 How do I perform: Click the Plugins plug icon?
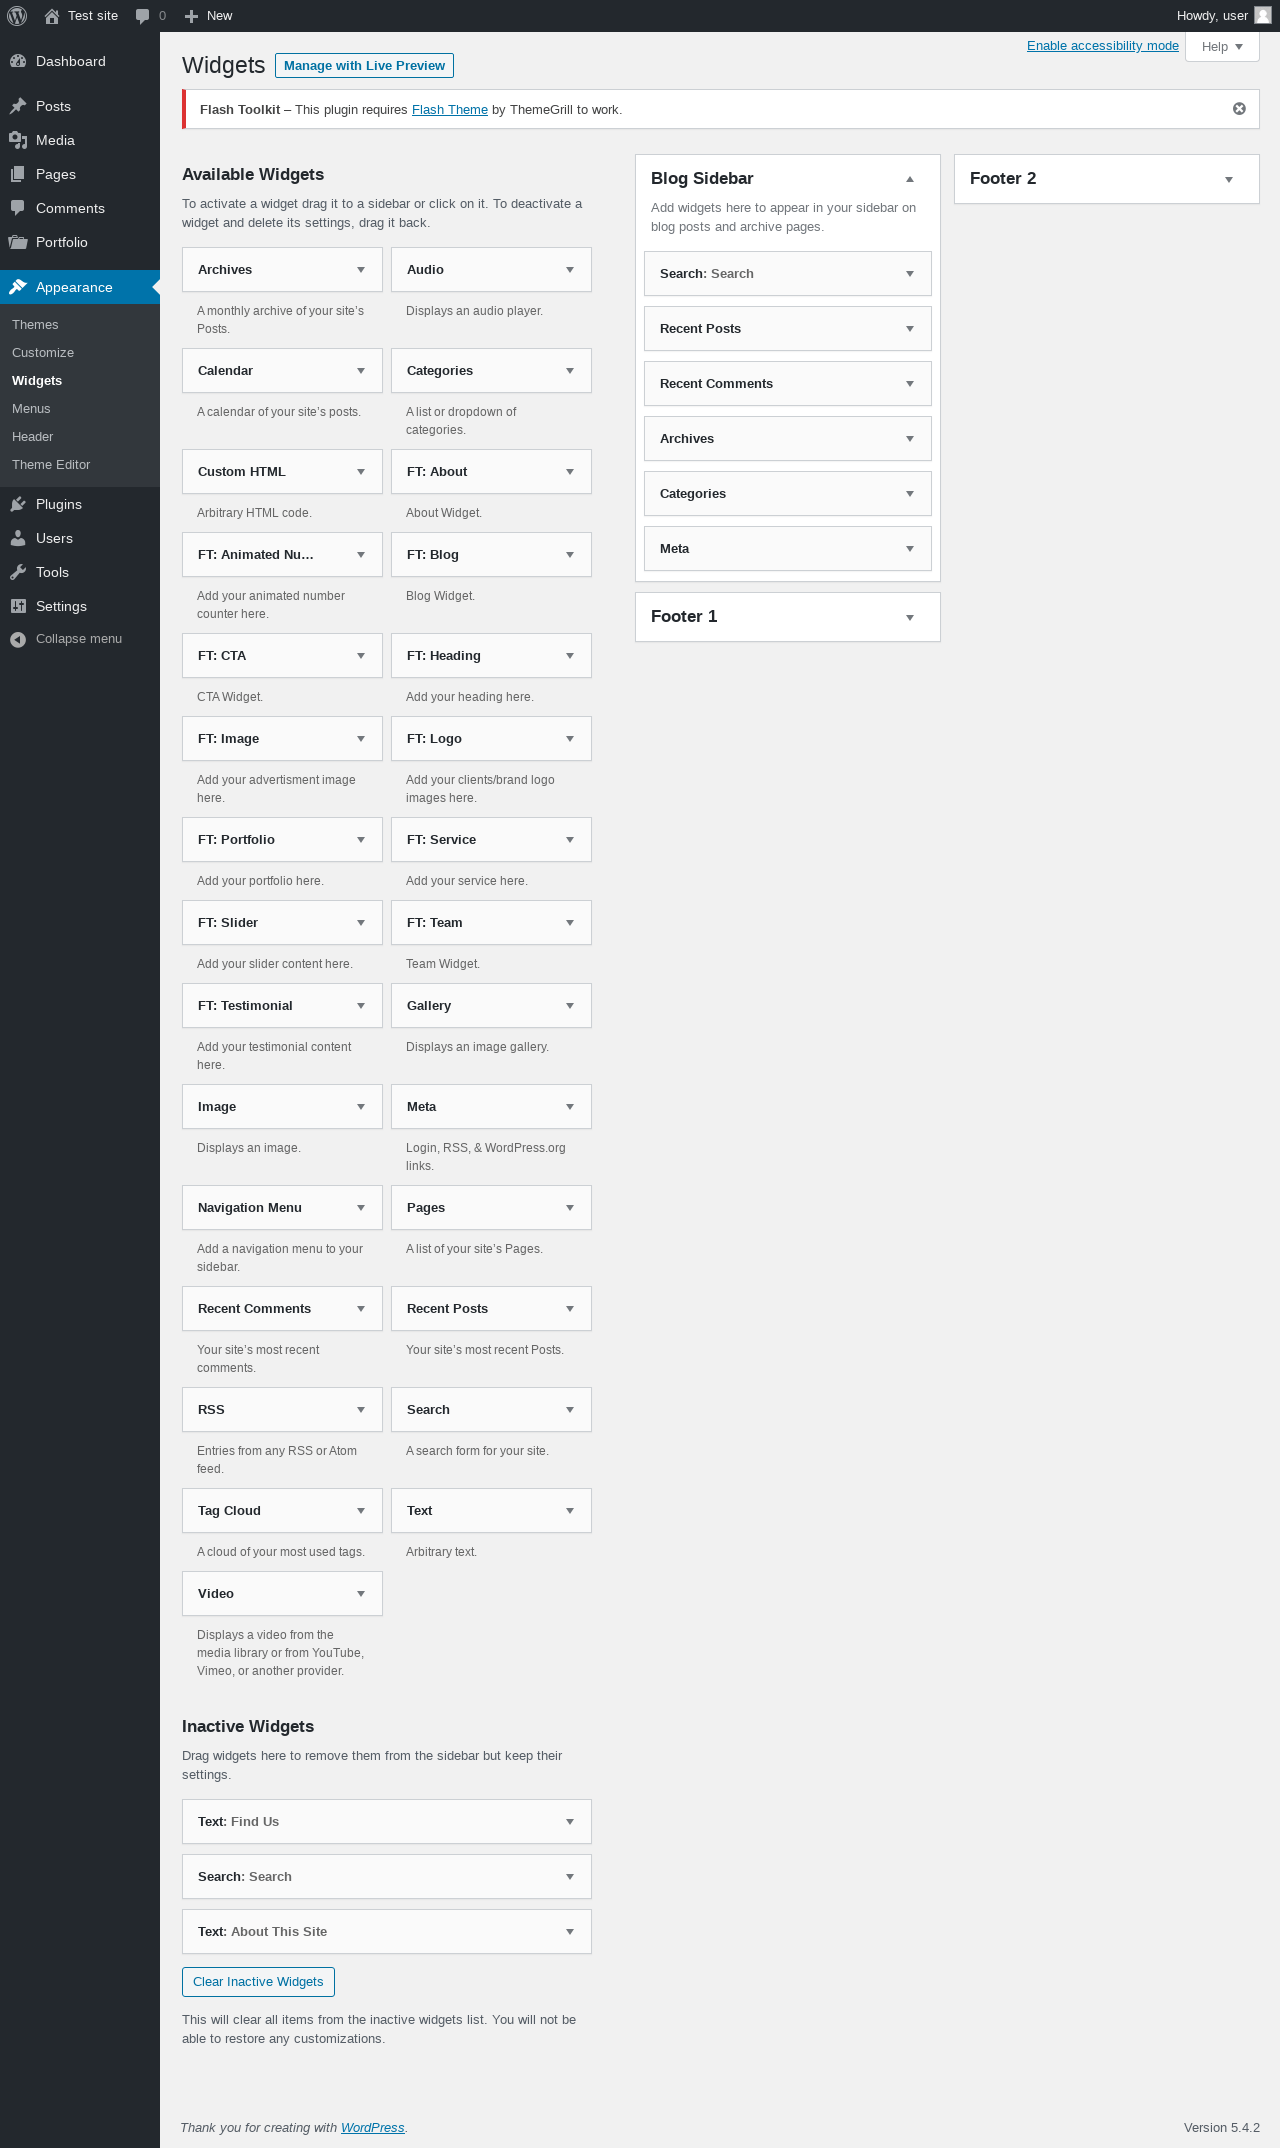[18, 504]
